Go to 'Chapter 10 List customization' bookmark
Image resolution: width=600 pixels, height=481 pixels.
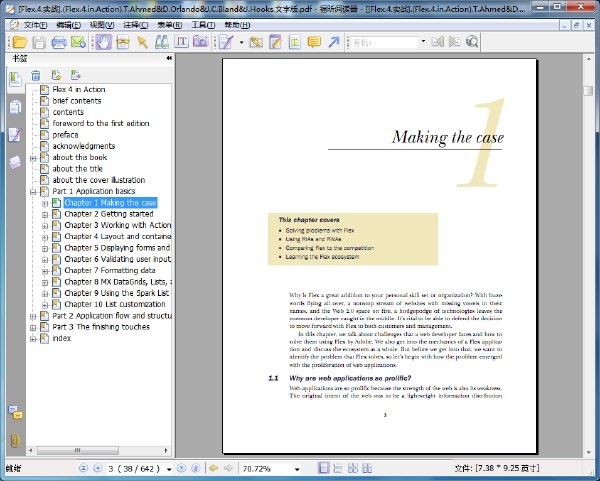115,304
